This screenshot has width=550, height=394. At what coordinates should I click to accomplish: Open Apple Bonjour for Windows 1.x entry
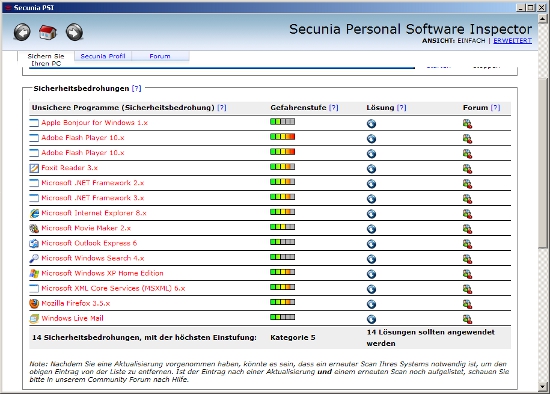[x=94, y=123]
